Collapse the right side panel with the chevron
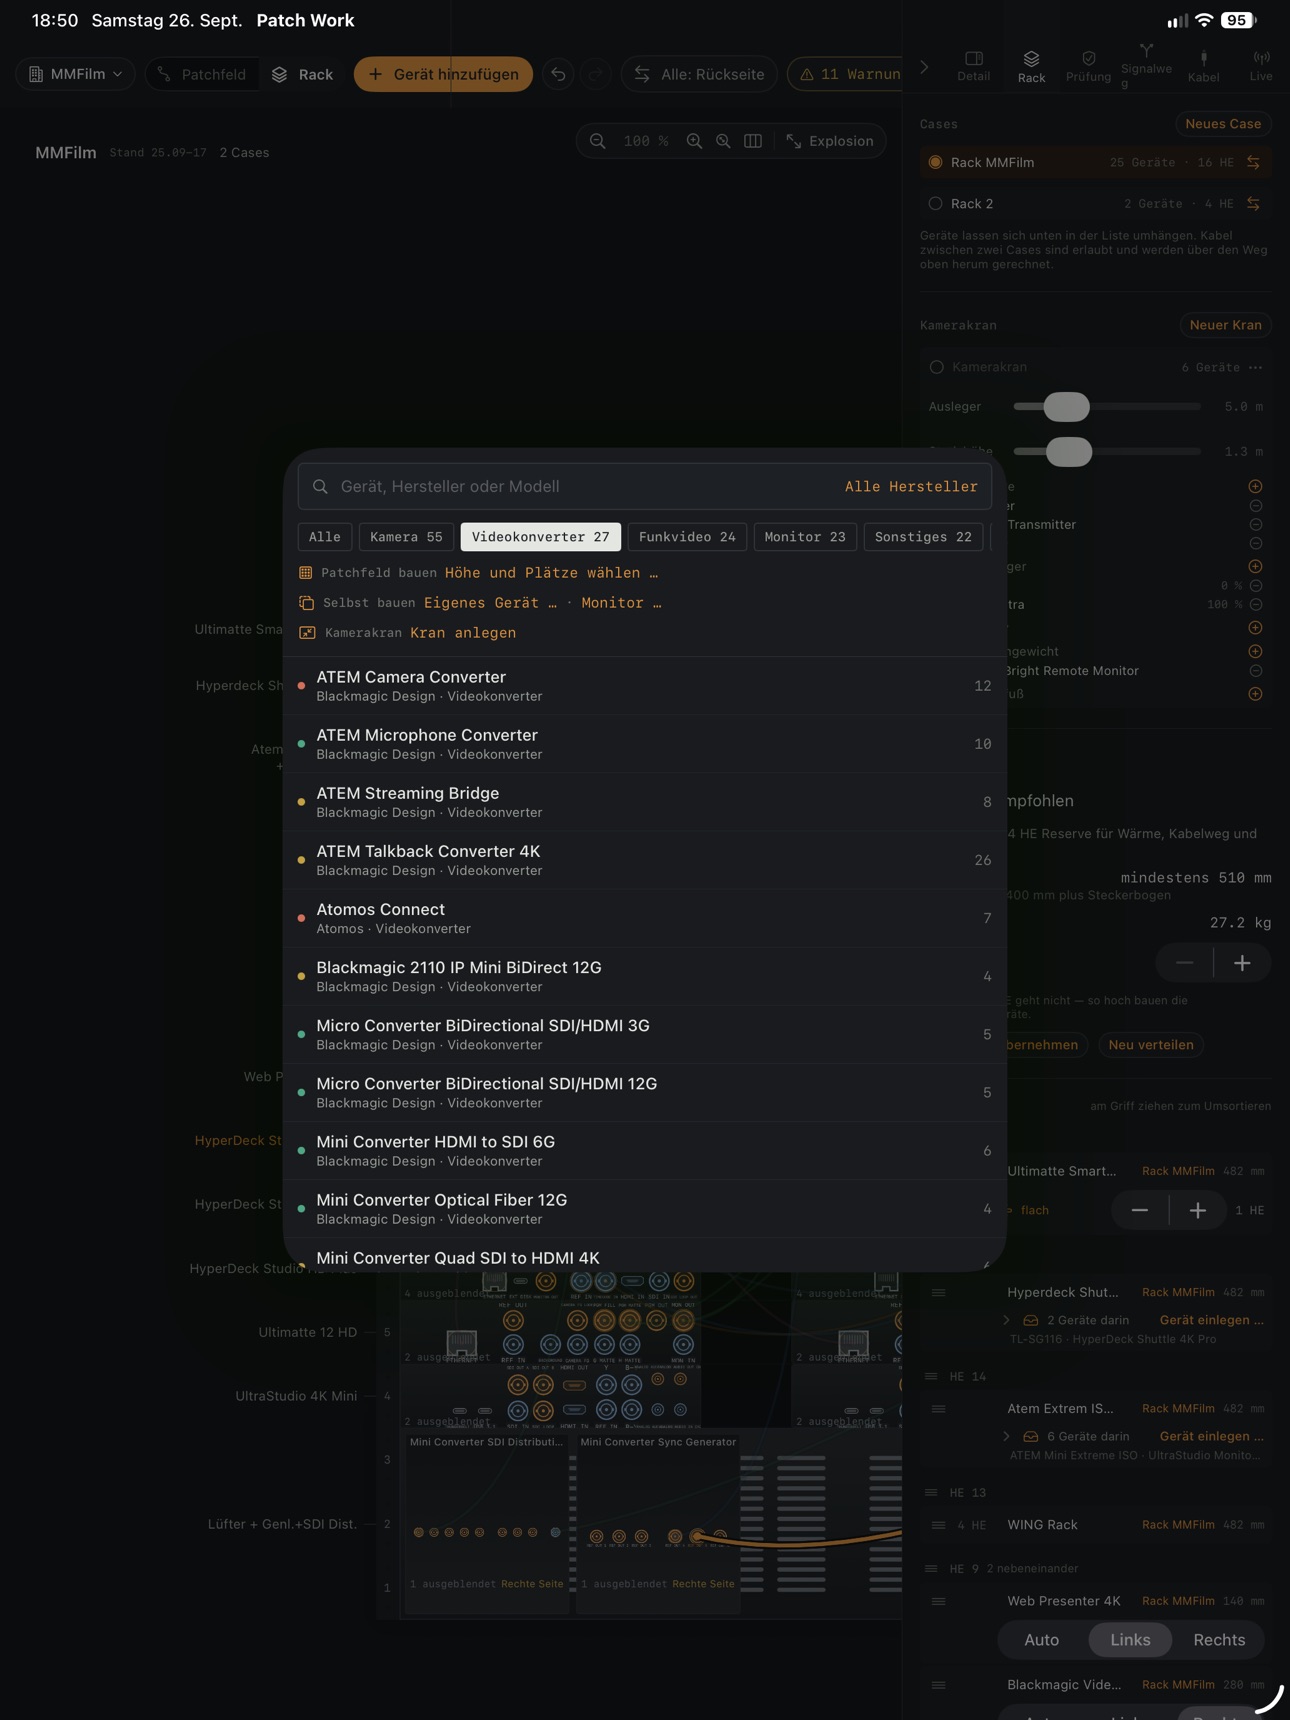 click(x=924, y=68)
